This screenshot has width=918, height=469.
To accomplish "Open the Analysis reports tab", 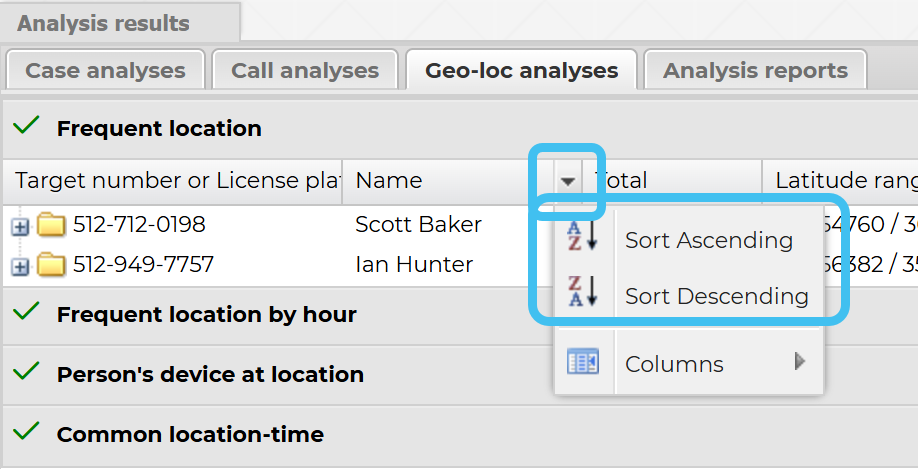I will pos(755,70).
